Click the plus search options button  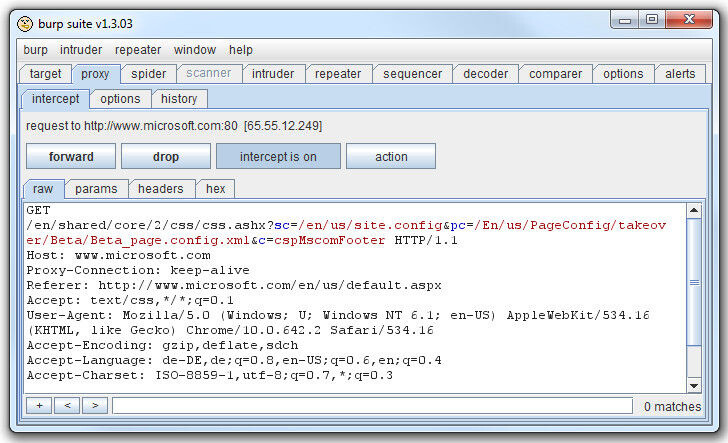tap(39, 405)
